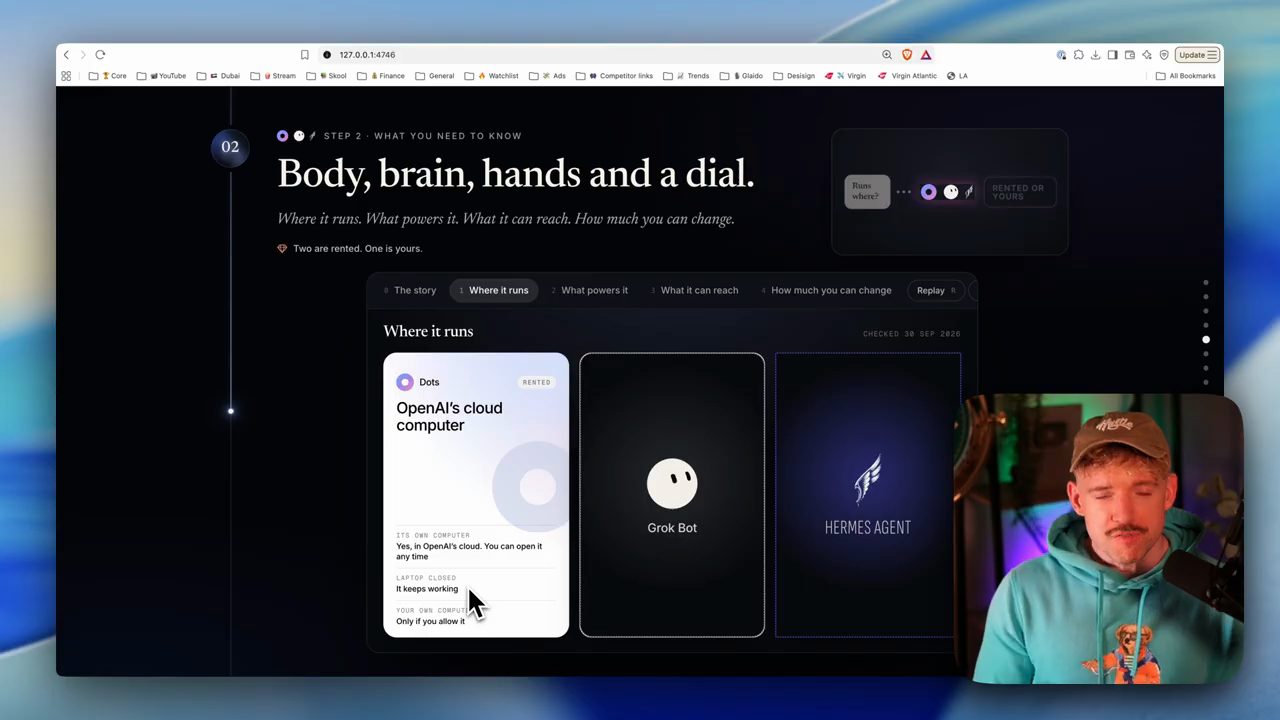Open the Glaido bookmarks folder
Viewport: 1280px width, 720px height.
pyautogui.click(x=742, y=76)
